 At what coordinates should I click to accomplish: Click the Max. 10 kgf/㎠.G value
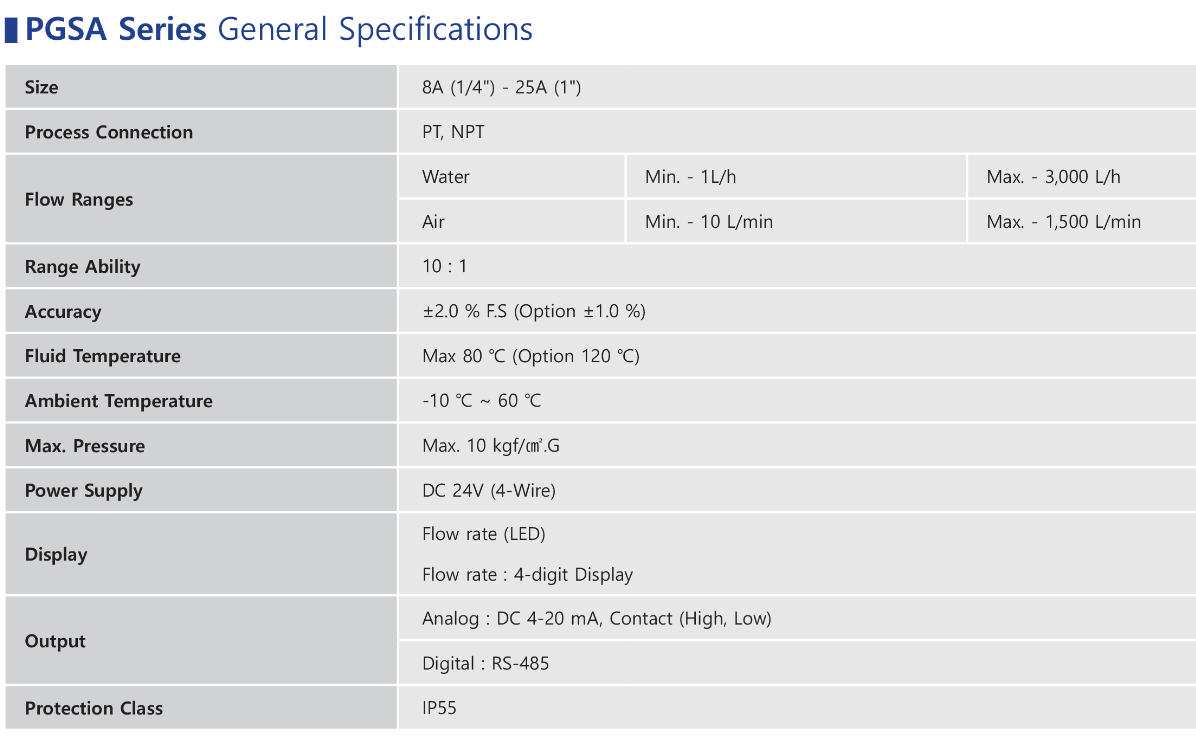click(490, 445)
